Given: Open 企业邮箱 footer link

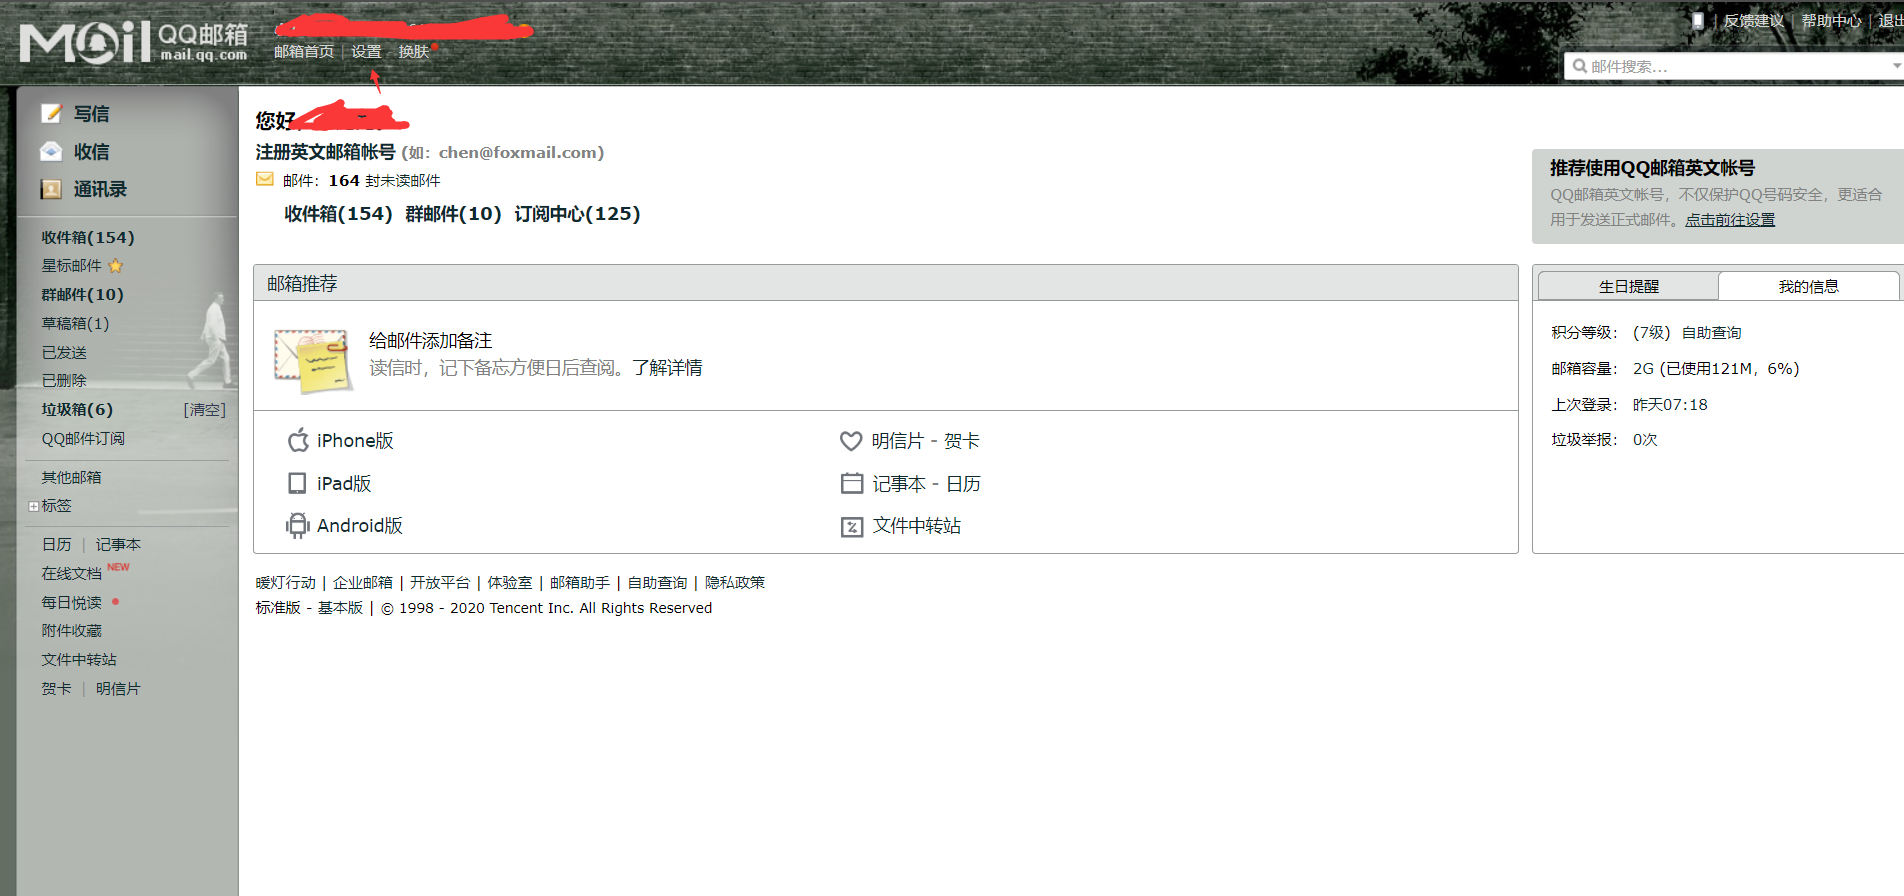Looking at the screenshot, I should [363, 583].
